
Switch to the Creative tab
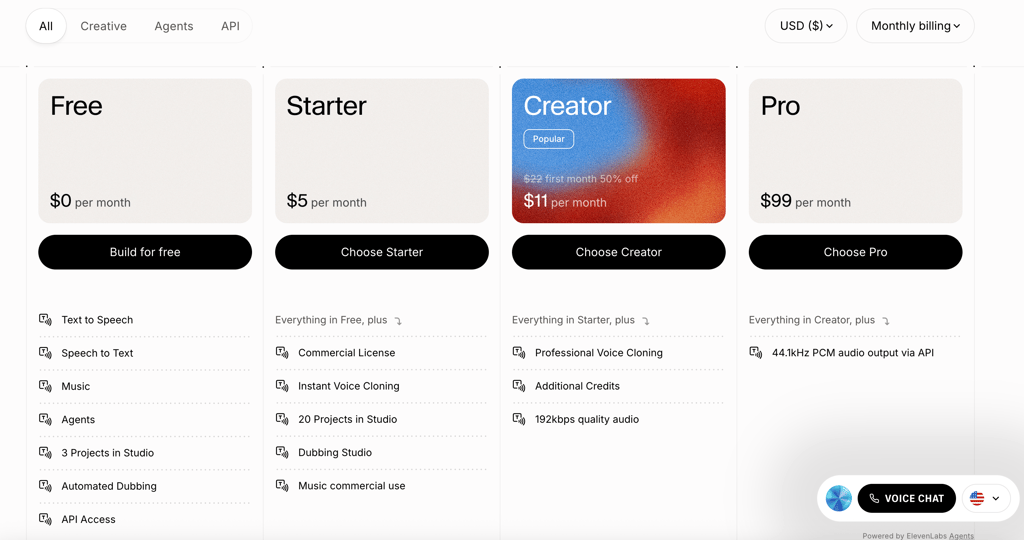[x=103, y=26]
